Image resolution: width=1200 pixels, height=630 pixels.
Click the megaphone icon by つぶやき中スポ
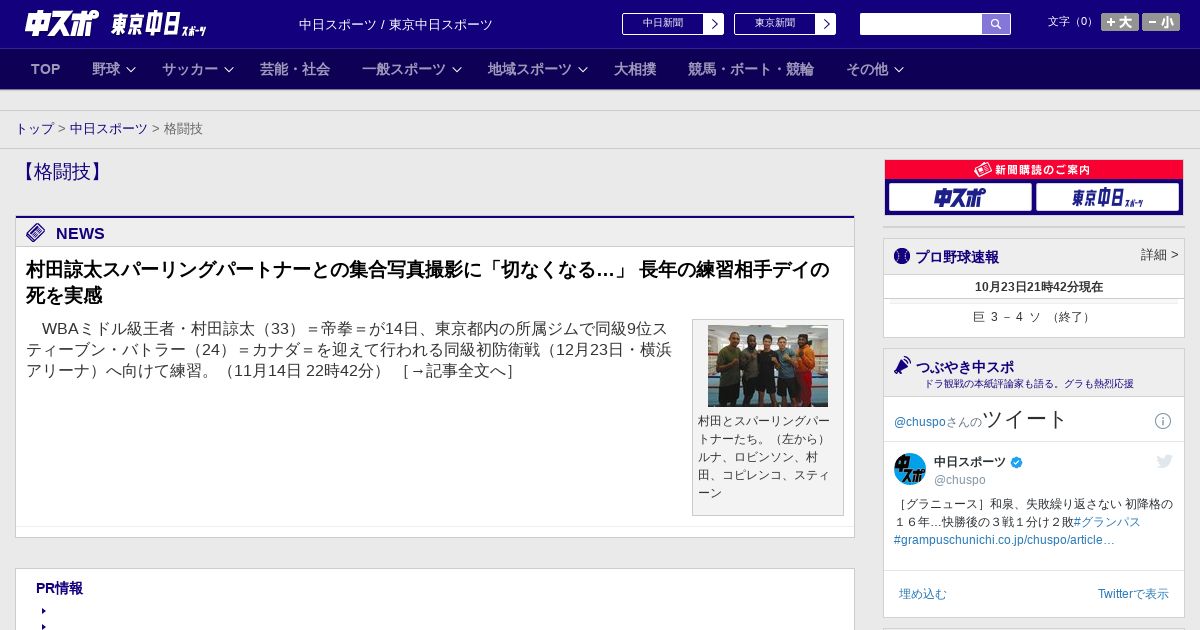pyautogui.click(x=903, y=366)
